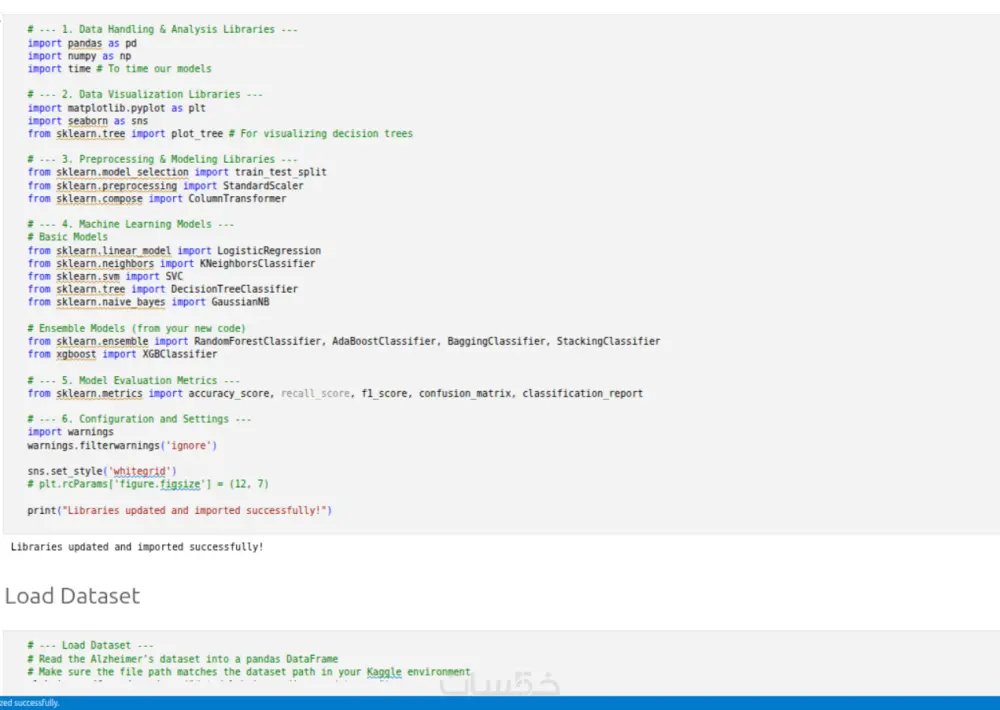Image resolution: width=1000 pixels, height=710 pixels.
Task: Click StackingClassifier in the ensemble import
Action: point(608,341)
